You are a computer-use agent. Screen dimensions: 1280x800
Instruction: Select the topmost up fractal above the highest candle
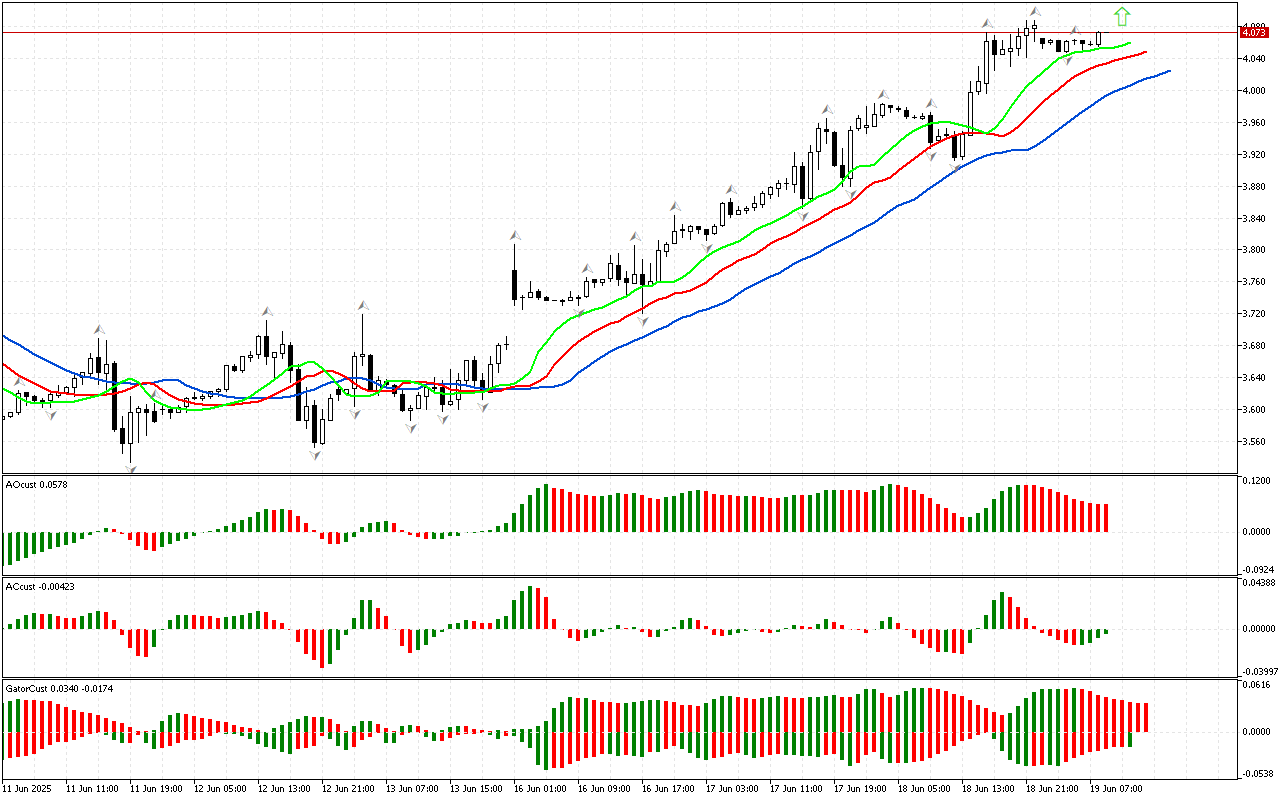[x=1034, y=12]
